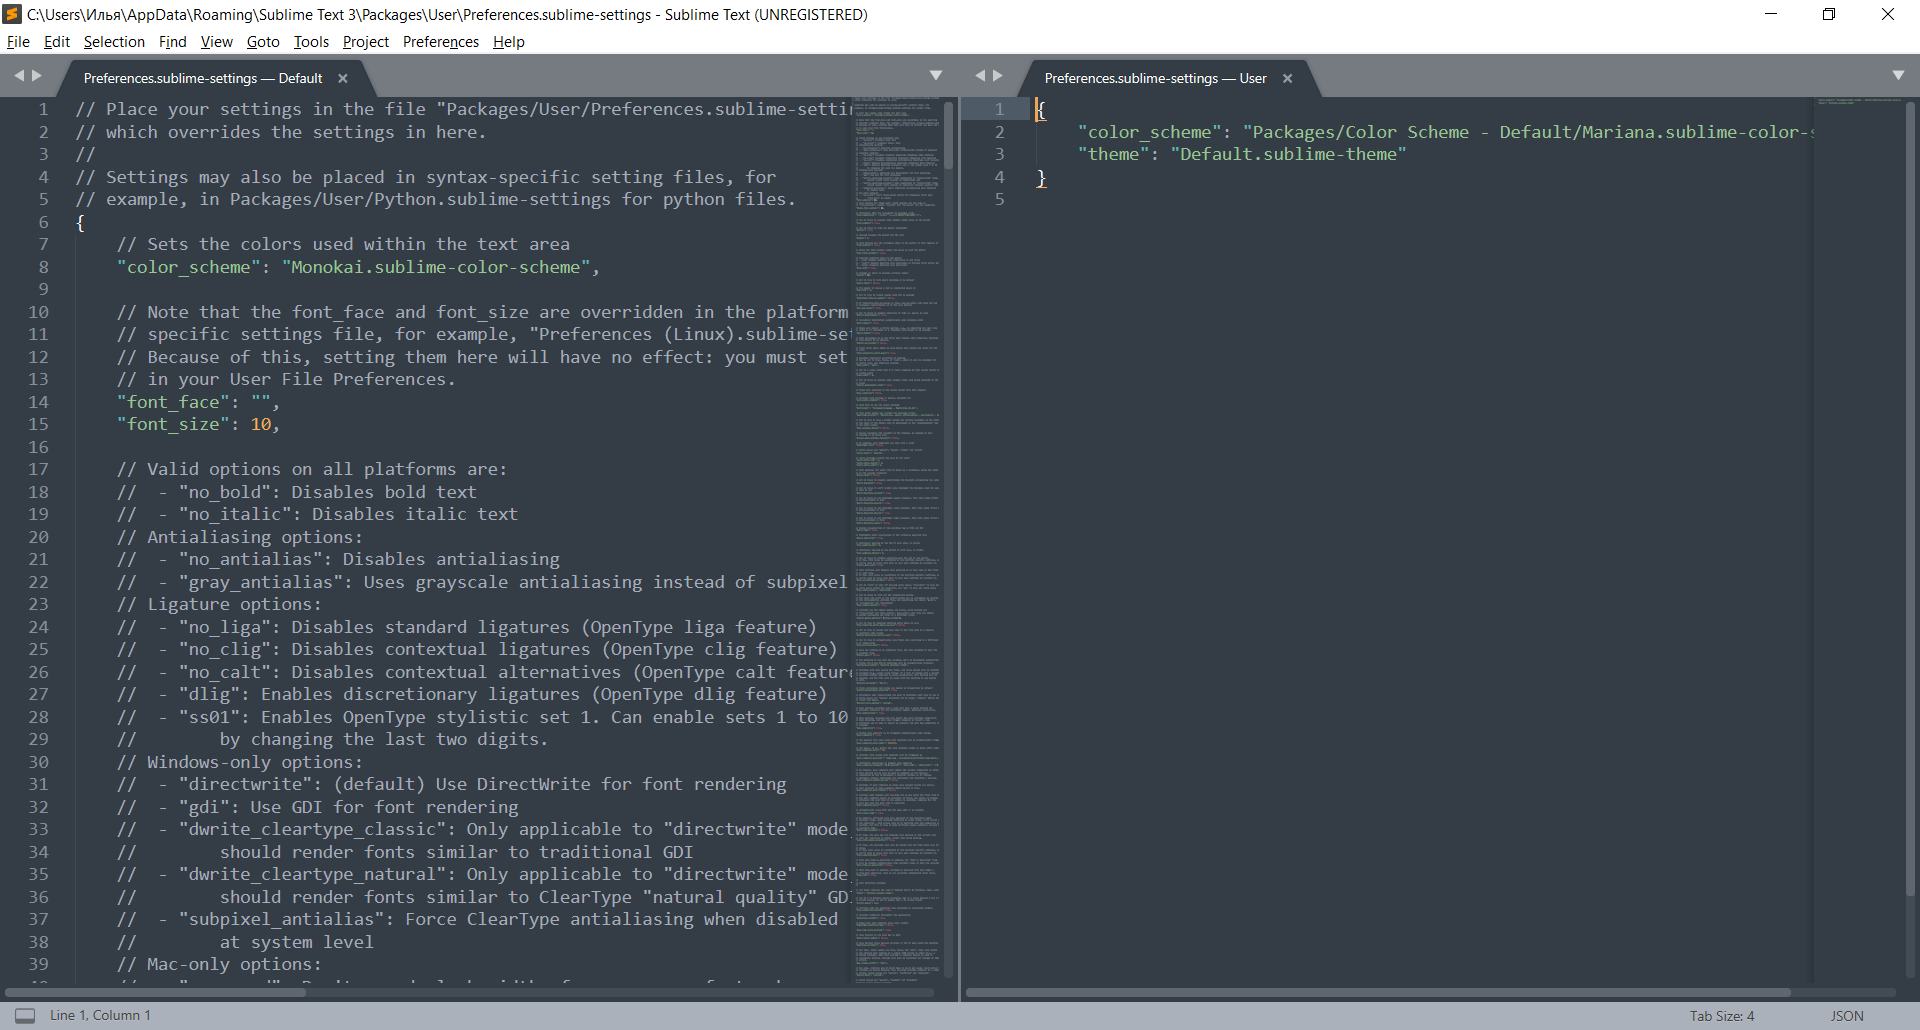Open the tab list dropdown in the right pane

1899,74
